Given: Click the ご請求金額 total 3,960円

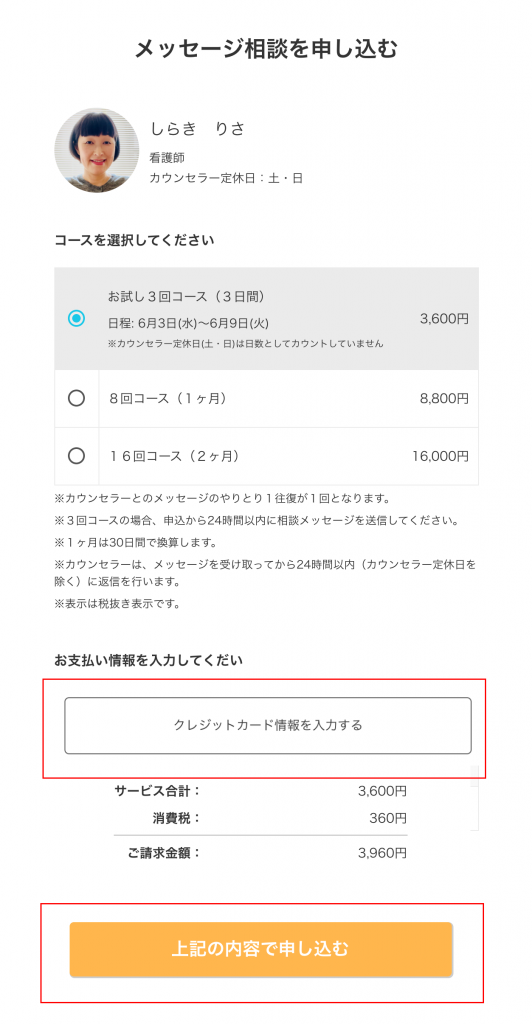Looking at the screenshot, I should click(x=383, y=853).
